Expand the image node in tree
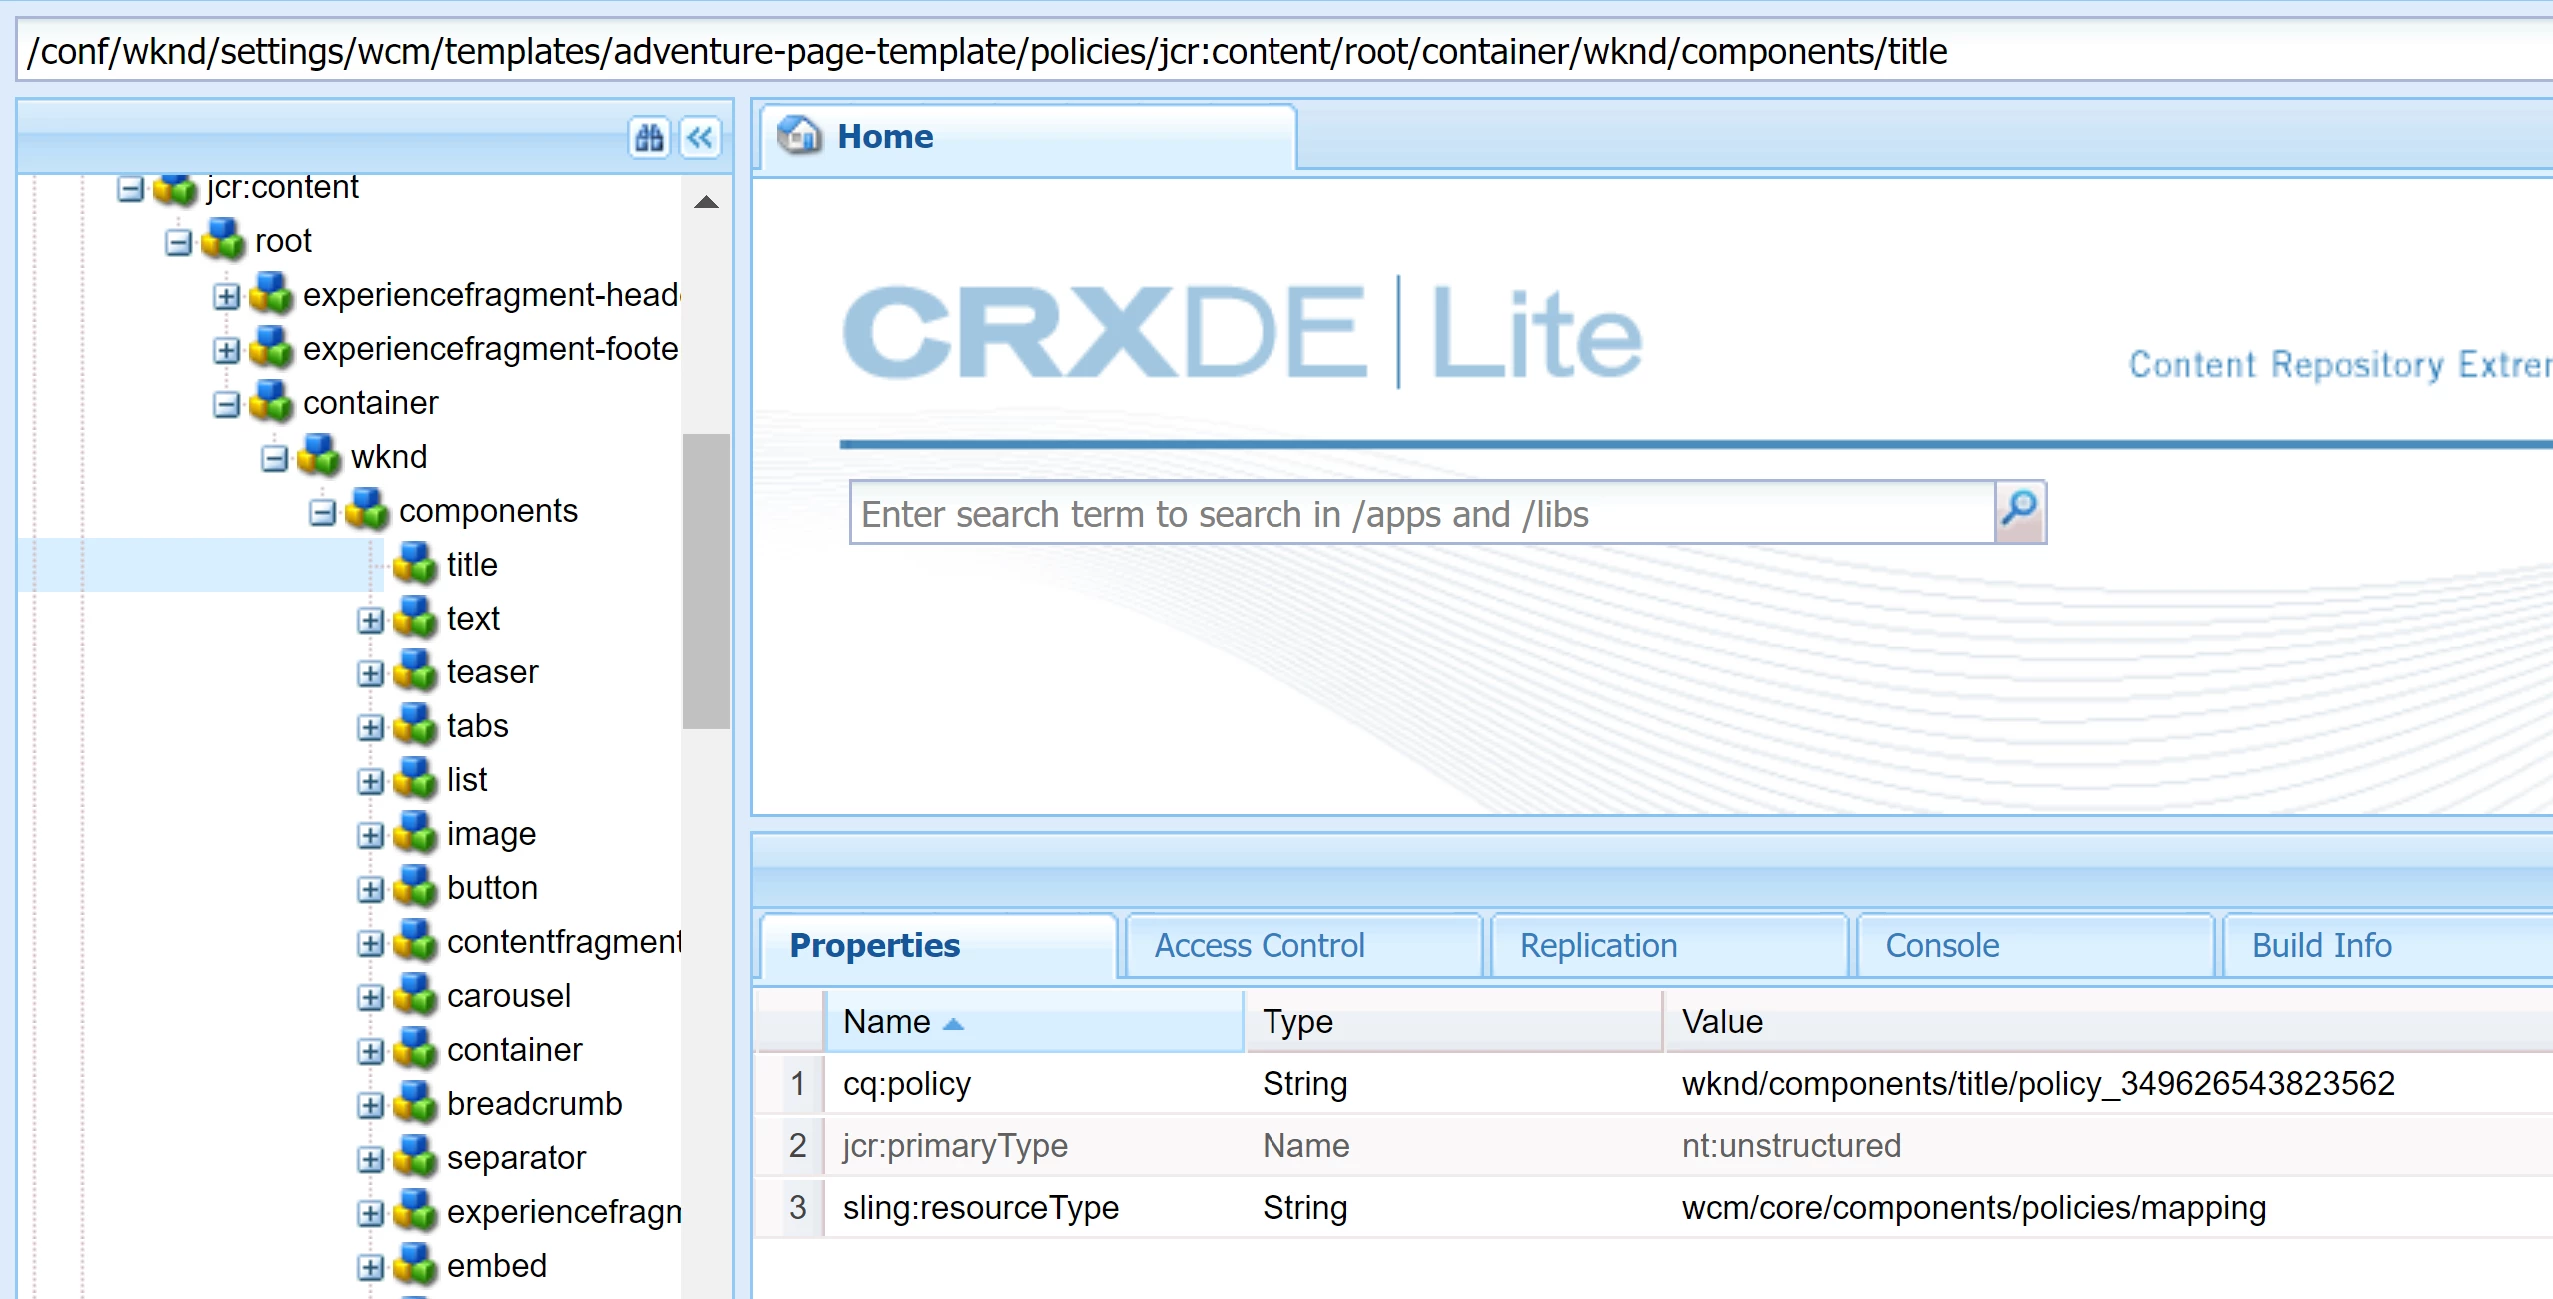This screenshot has width=2553, height=1299. pos(370,835)
